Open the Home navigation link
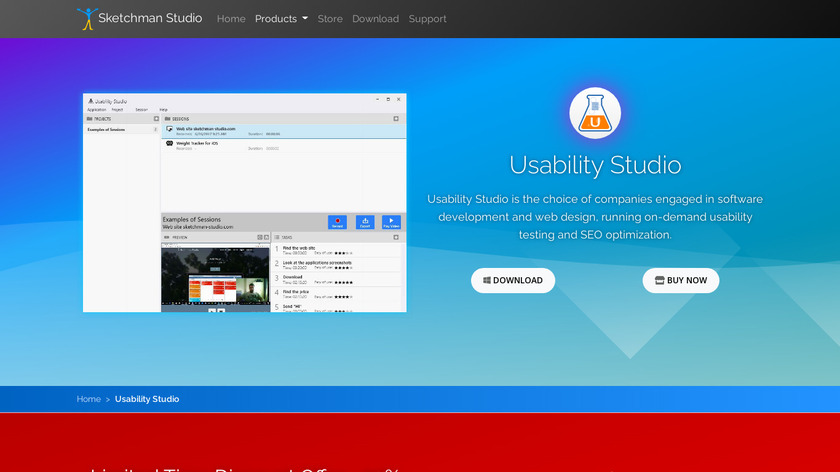840x472 pixels. click(x=231, y=19)
